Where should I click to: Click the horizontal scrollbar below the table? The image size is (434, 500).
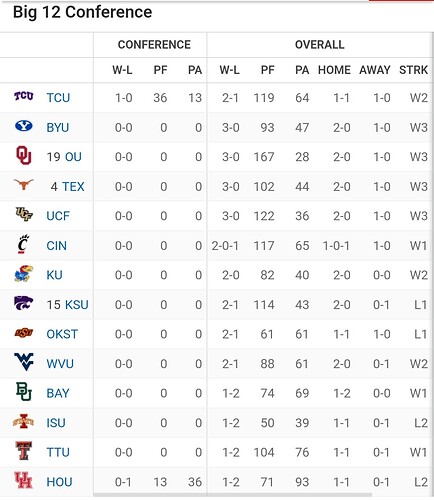[x=233, y=495]
